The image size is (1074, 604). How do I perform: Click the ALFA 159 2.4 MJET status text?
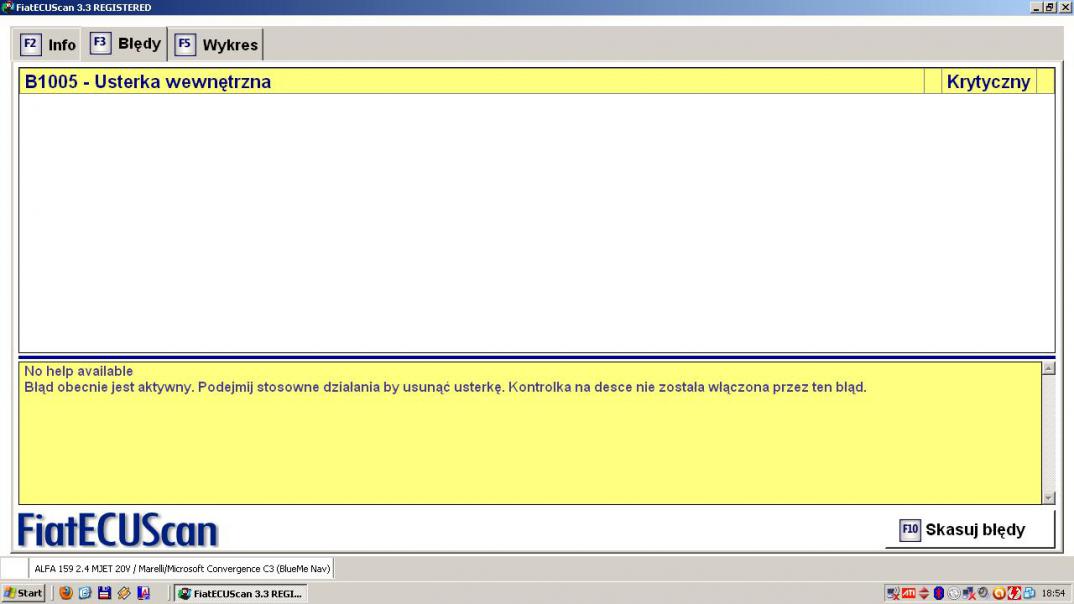point(182,568)
